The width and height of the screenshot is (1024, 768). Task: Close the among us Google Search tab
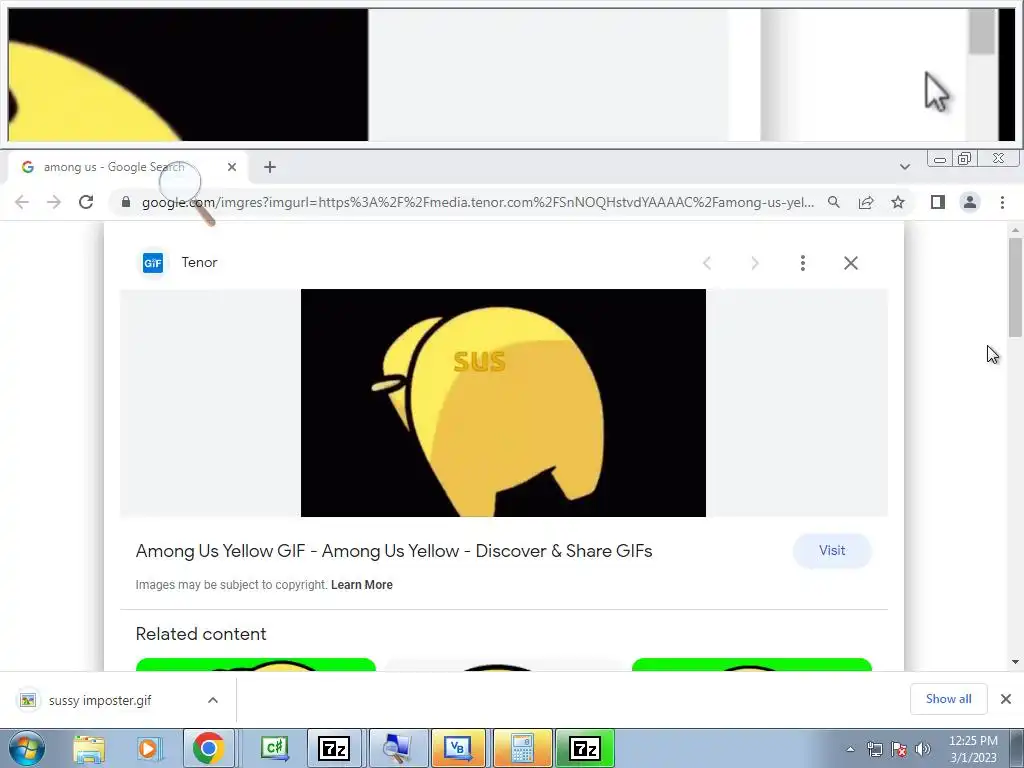coord(232,167)
